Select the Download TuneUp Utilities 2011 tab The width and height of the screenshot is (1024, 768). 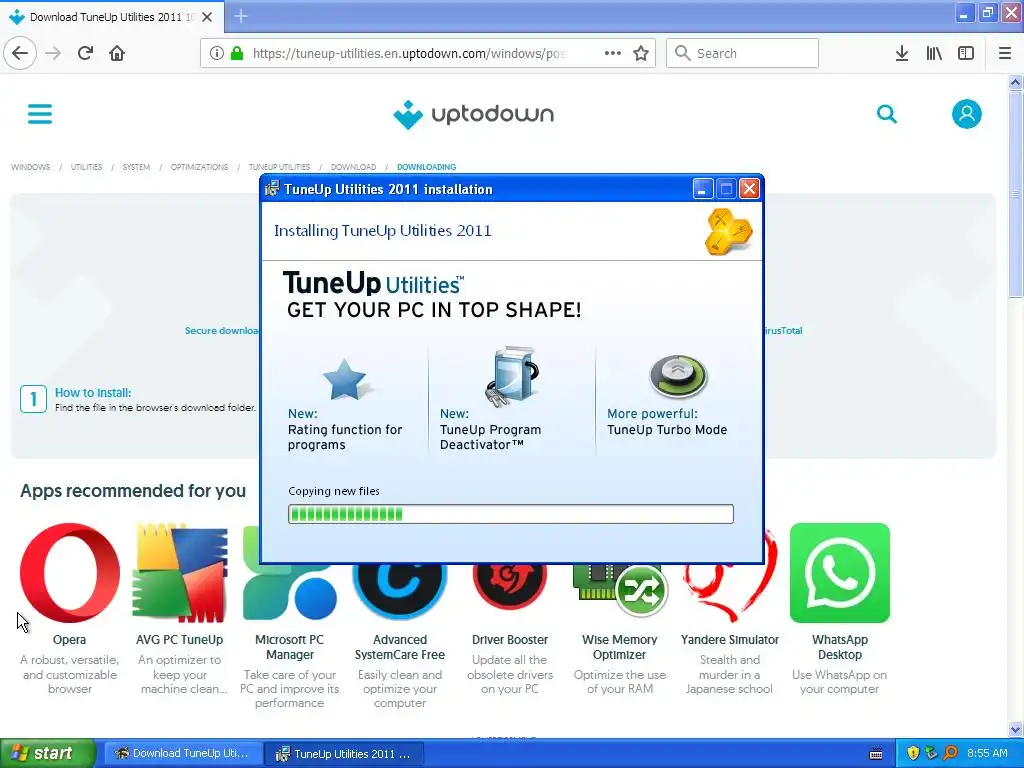tap(112, 17)
